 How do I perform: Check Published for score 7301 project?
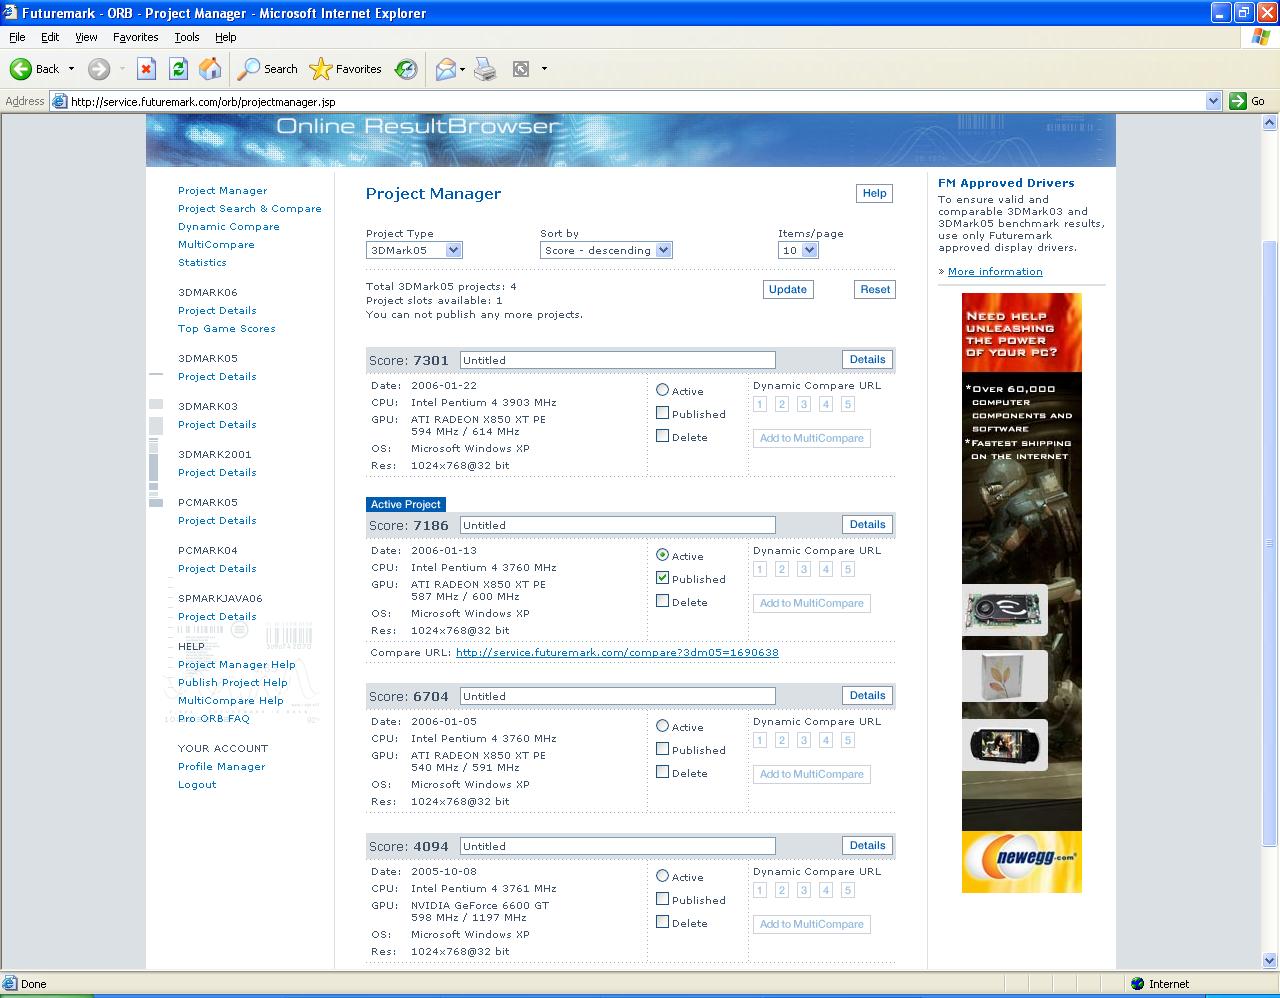coord(662,413)
